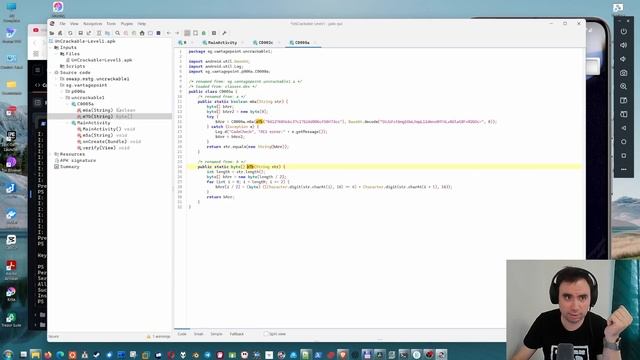Click the Text search magnifier icon
The image size is (640, 360).
coord(118,33)
